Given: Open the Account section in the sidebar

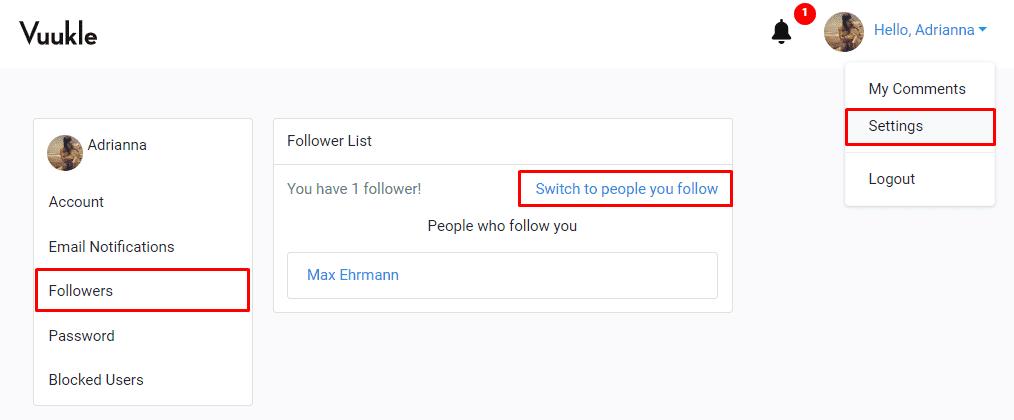Looking at the screenshot, I should tap(76, 202).
